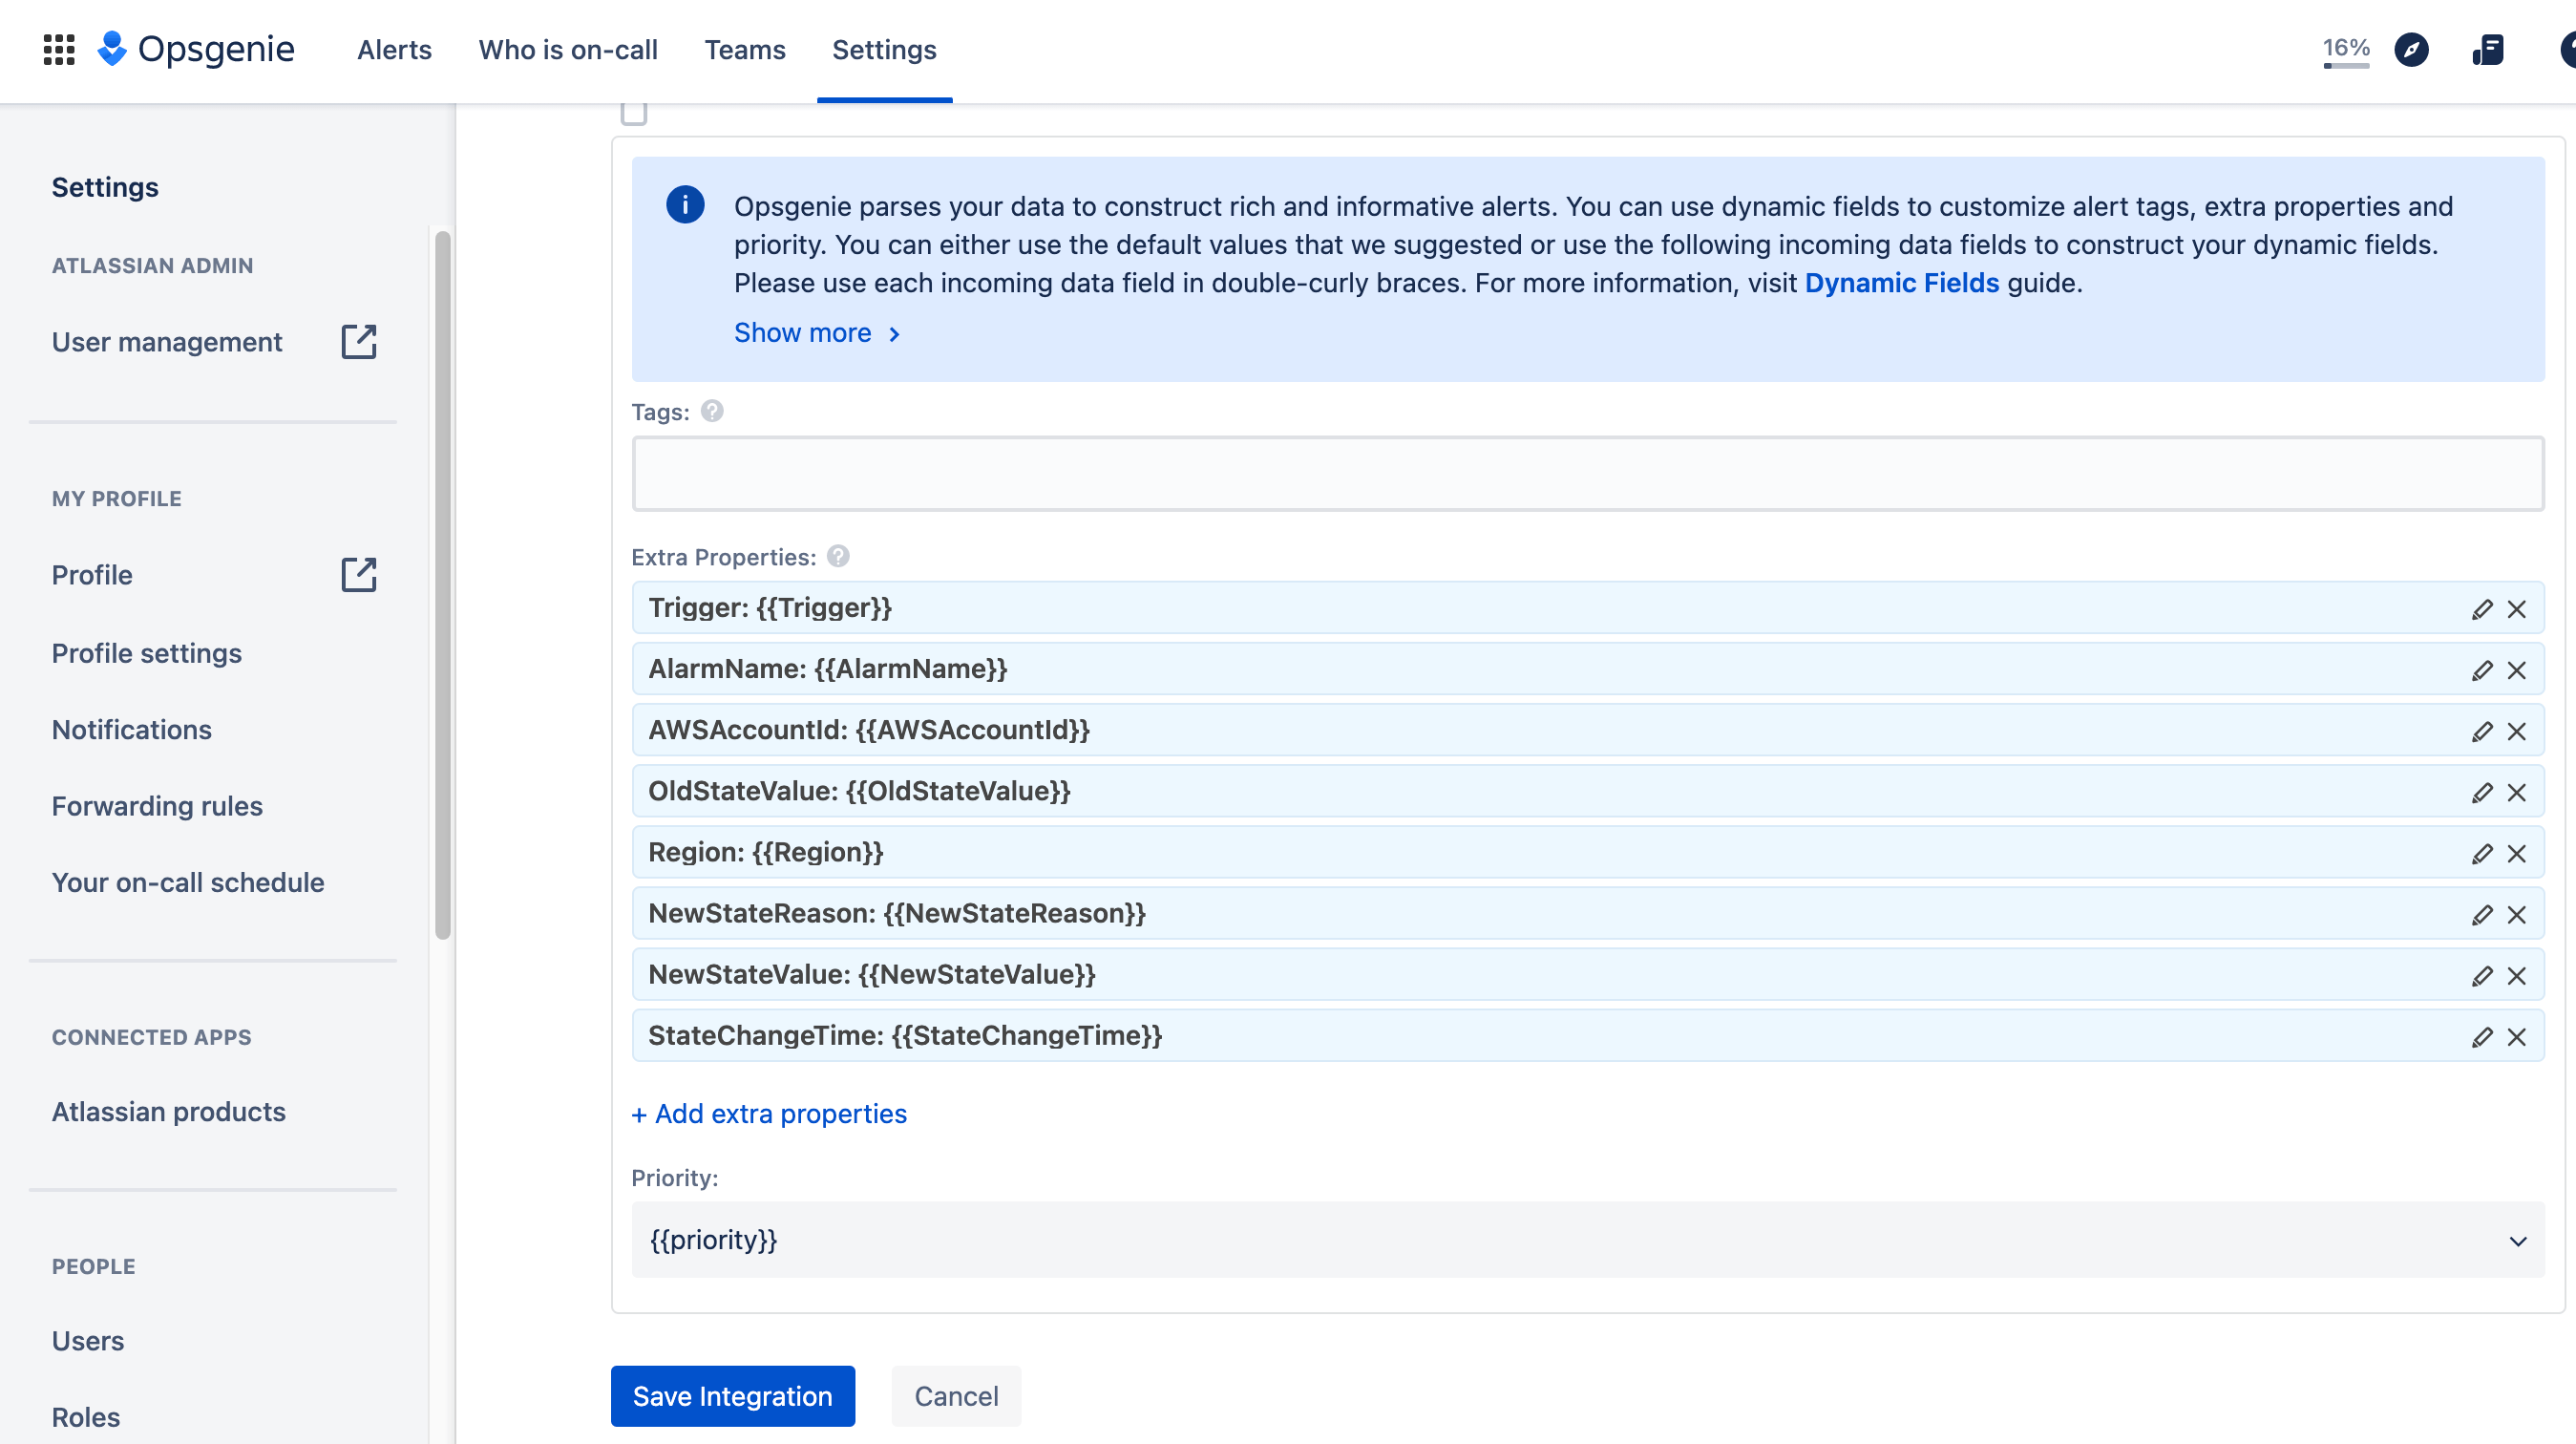Toggle the Who is on-call menu item

pyautogui.click(x=568, y=48)
